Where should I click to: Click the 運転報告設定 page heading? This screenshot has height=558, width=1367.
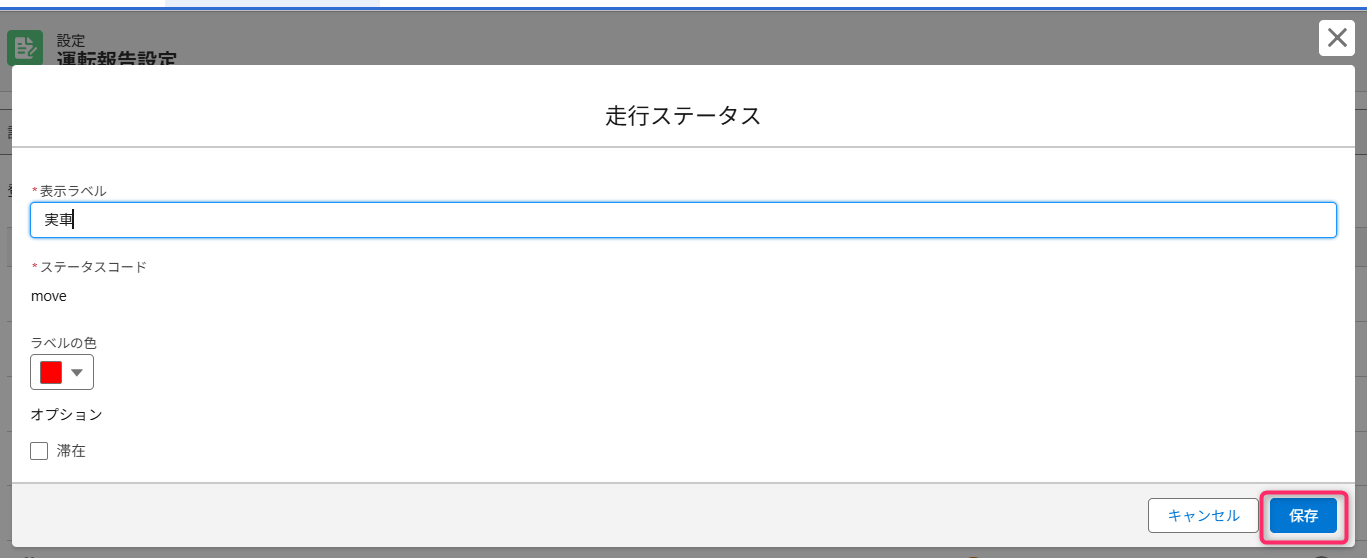coord(116,59)
